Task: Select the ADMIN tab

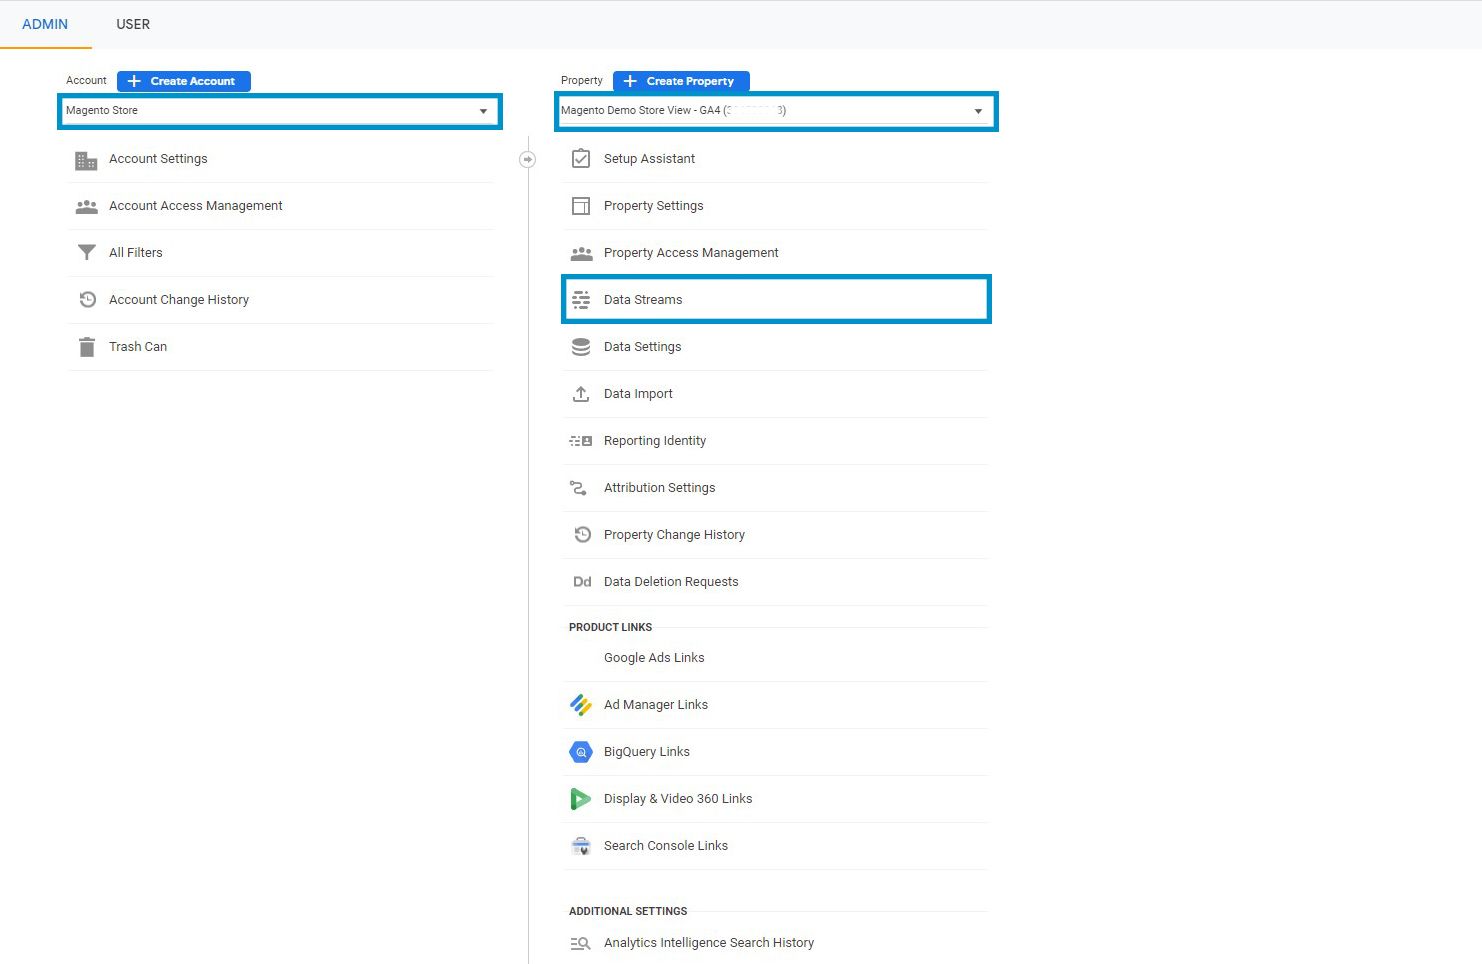Action: pos(45,24)
